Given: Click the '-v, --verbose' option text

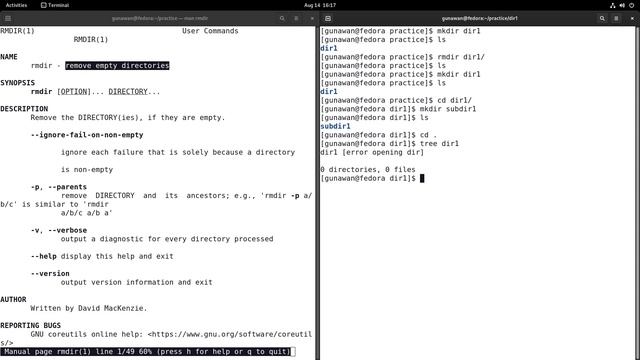Looking at the screenshot, I should click(59, 230).
